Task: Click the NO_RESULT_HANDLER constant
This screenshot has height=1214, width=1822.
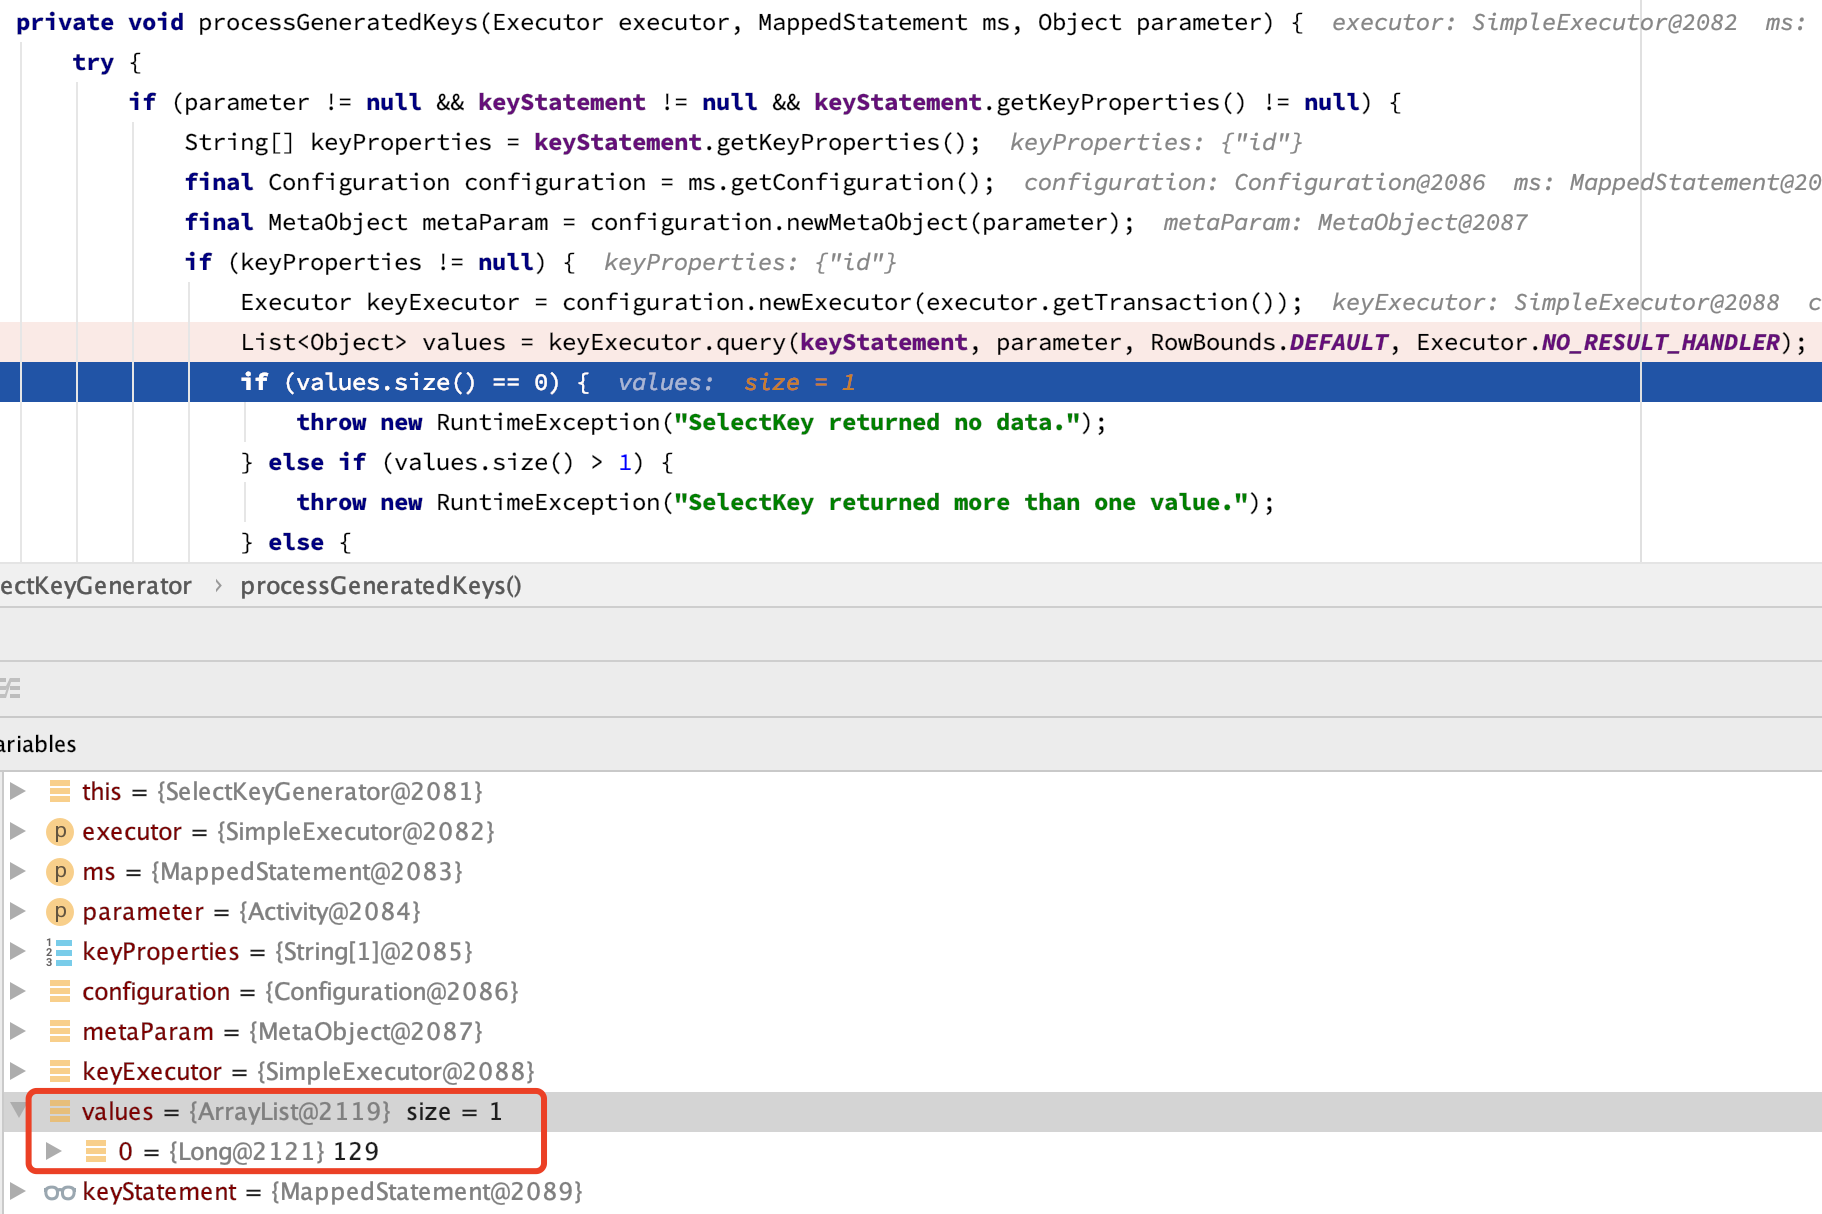Action: [x=1660, y=342]
